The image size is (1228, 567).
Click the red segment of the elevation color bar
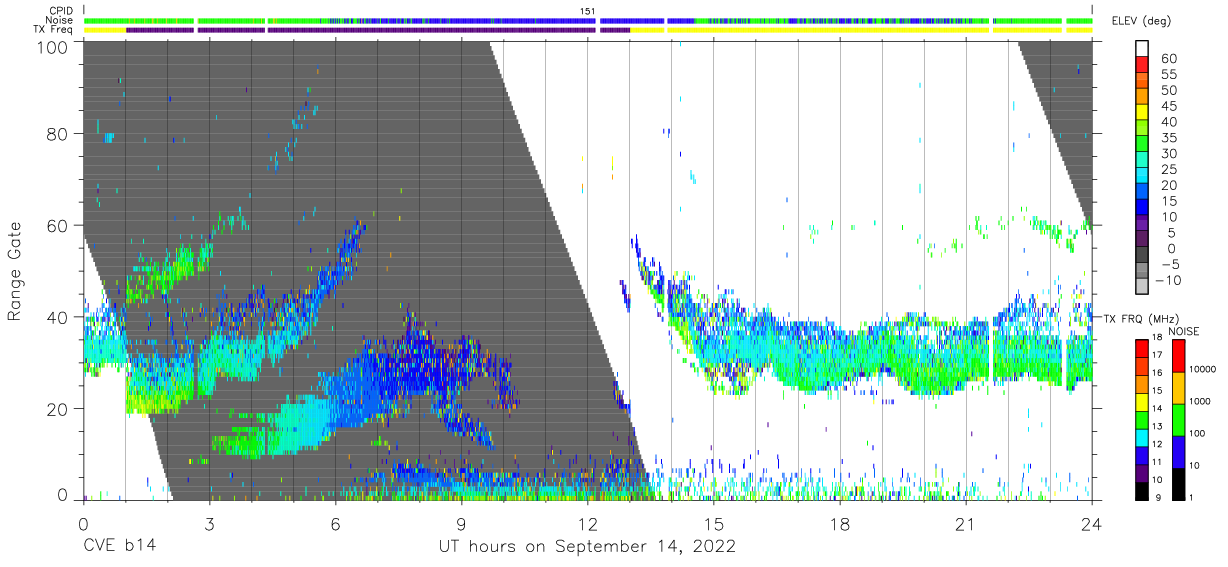click(x=1142, y=66)
